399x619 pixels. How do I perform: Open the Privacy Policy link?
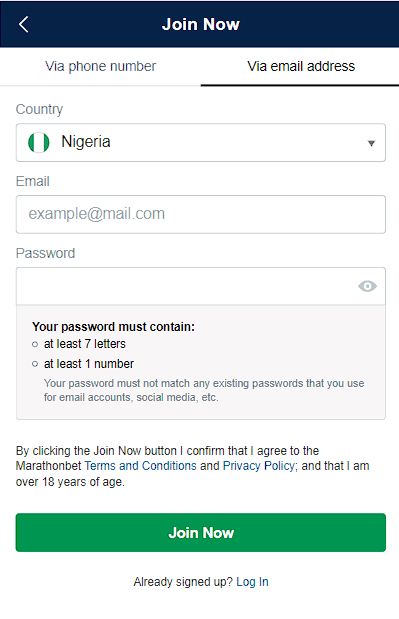[x=259, y=466]
